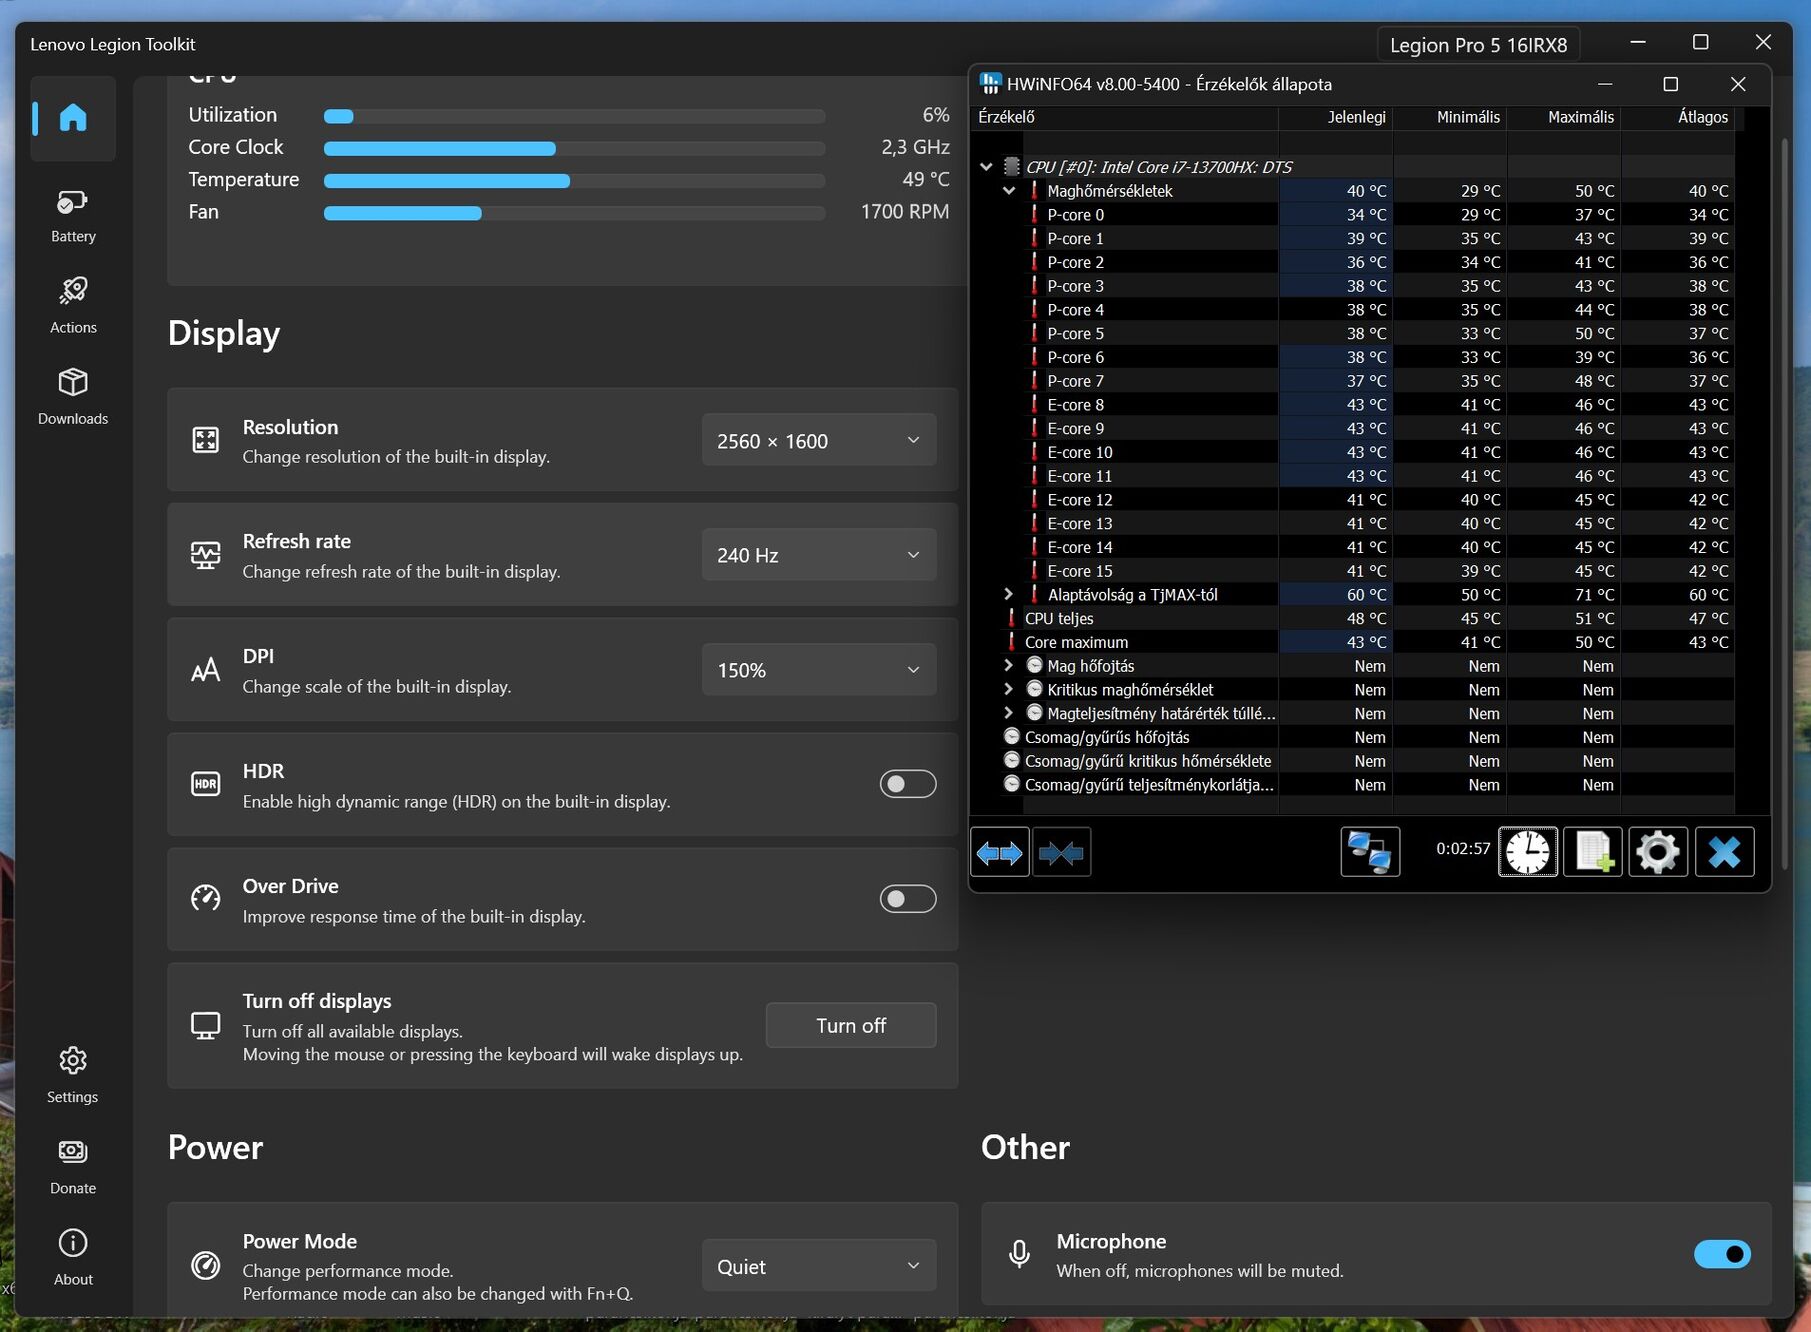This screenshot has height=1332, width=1811.
Task: Click the CPU Utilization progress bar
Action: click(574, 116)
